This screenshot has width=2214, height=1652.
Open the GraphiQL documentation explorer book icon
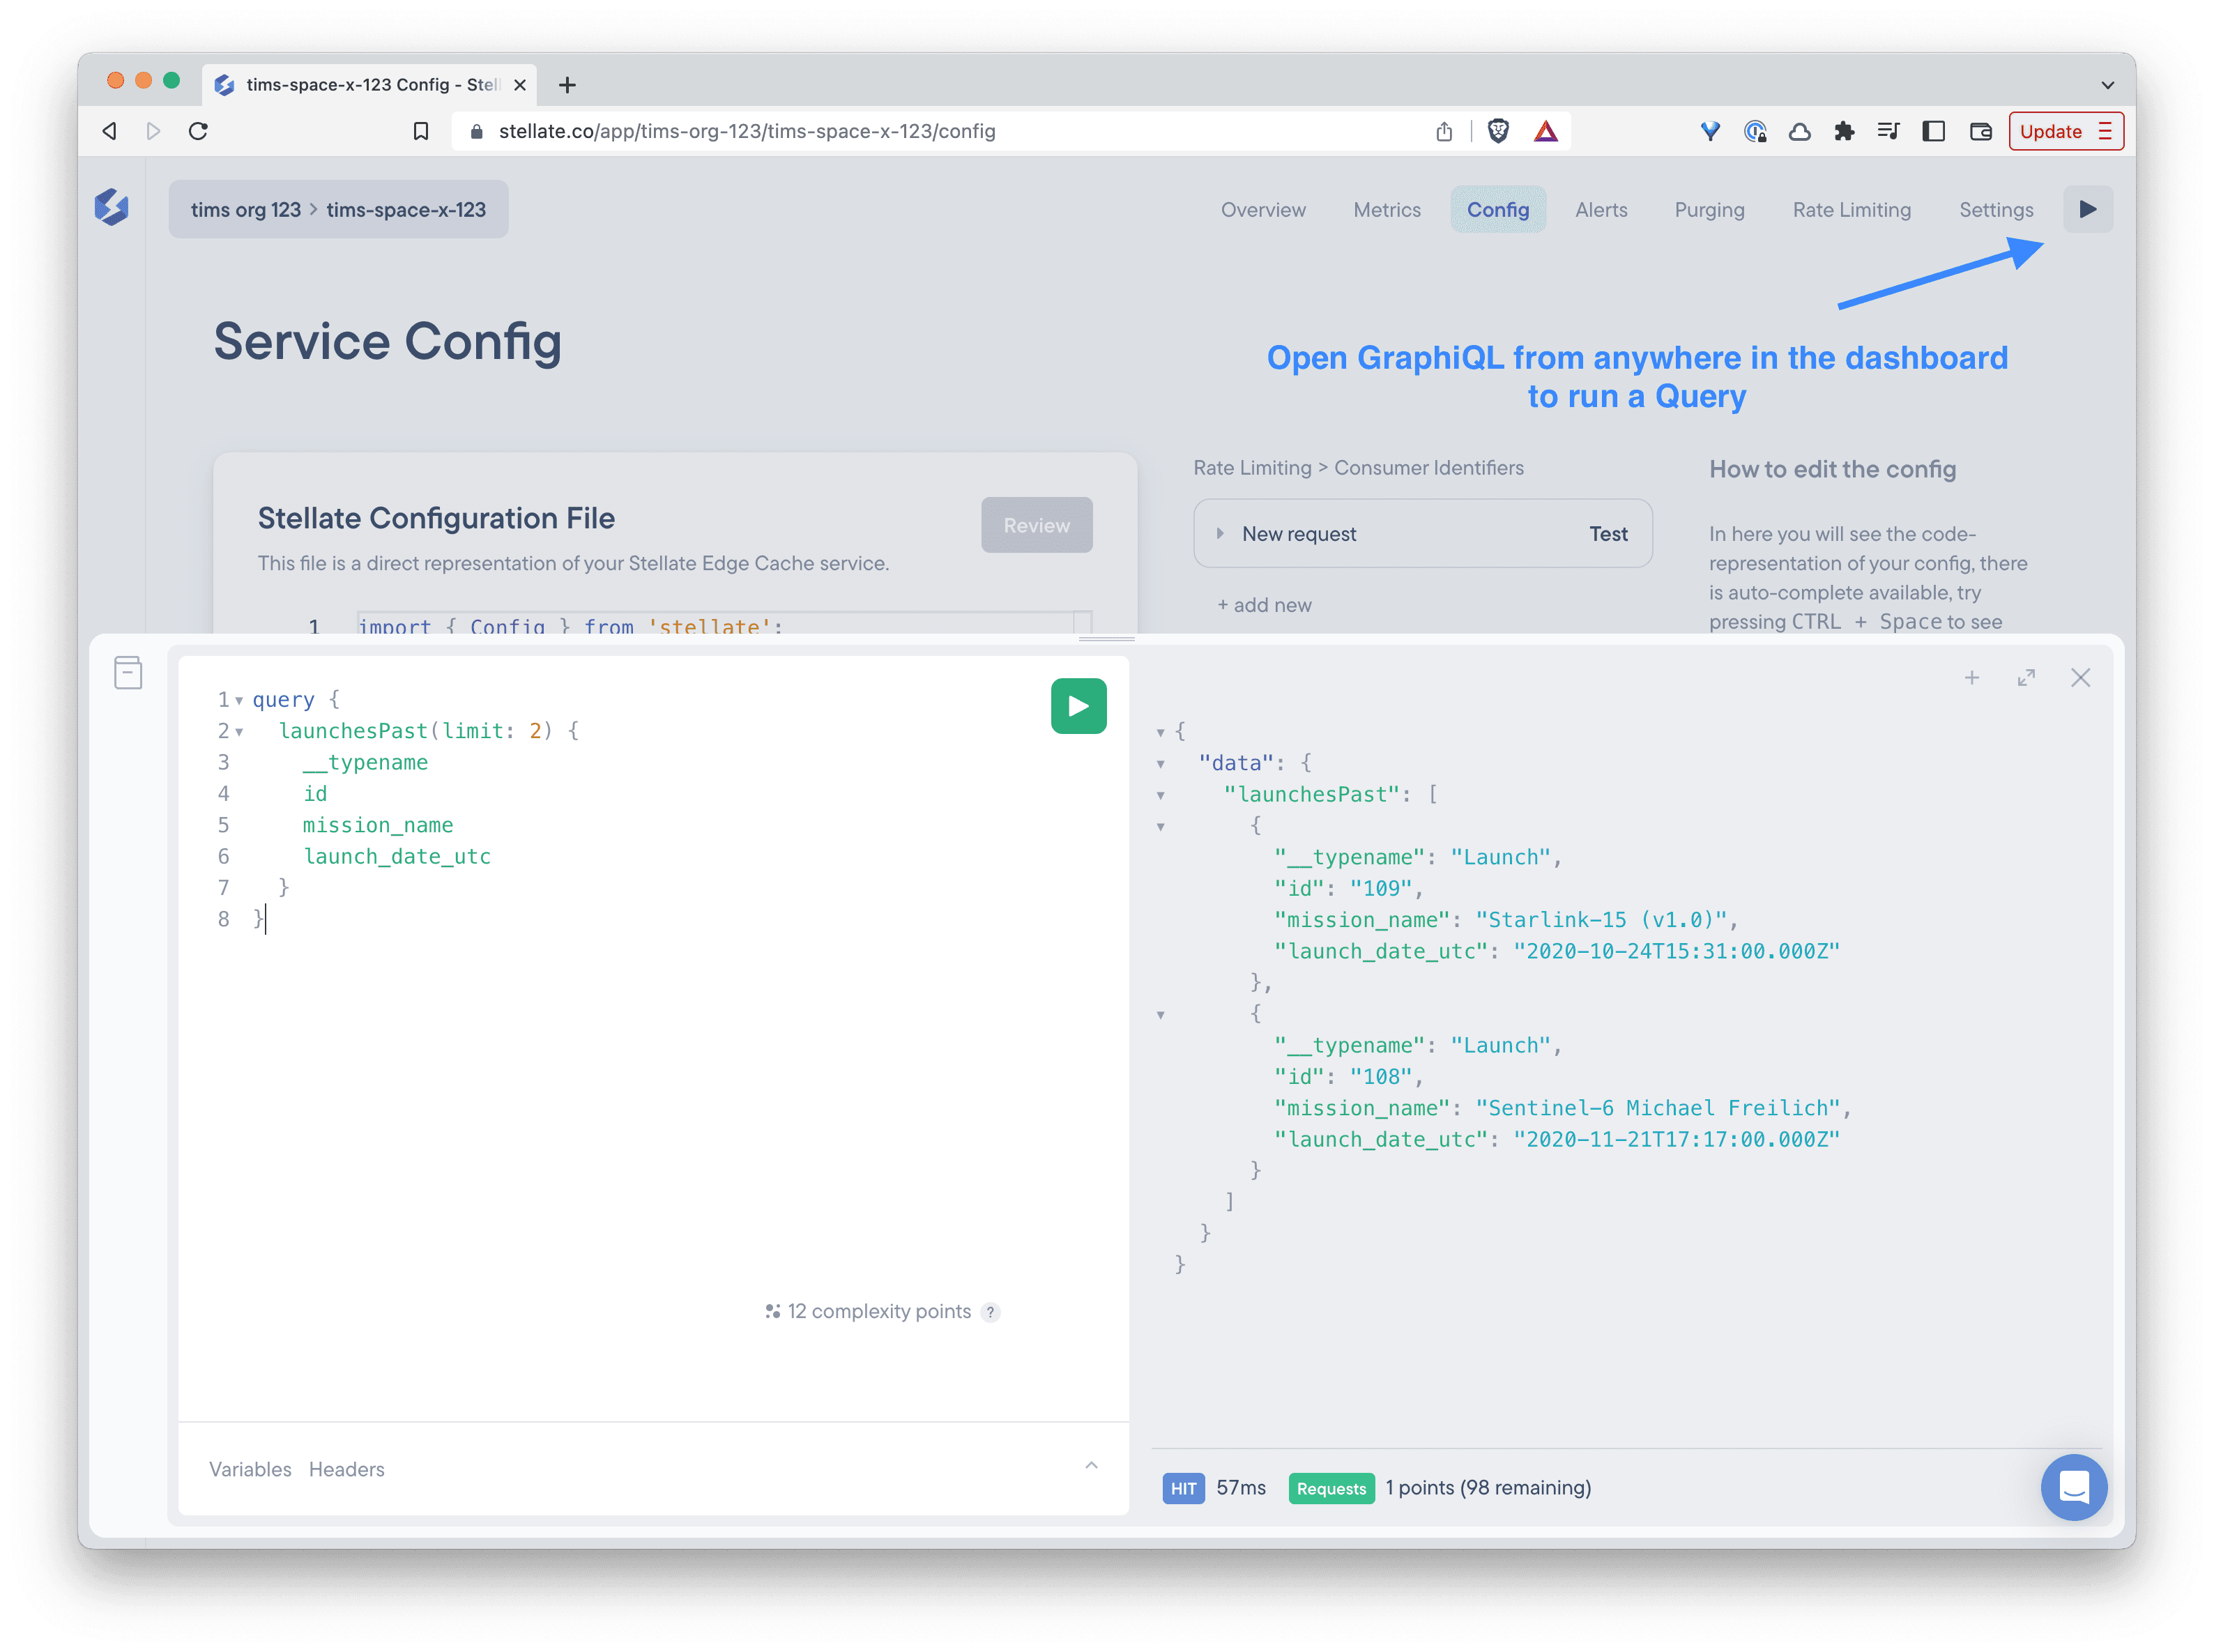coord(128,673)
